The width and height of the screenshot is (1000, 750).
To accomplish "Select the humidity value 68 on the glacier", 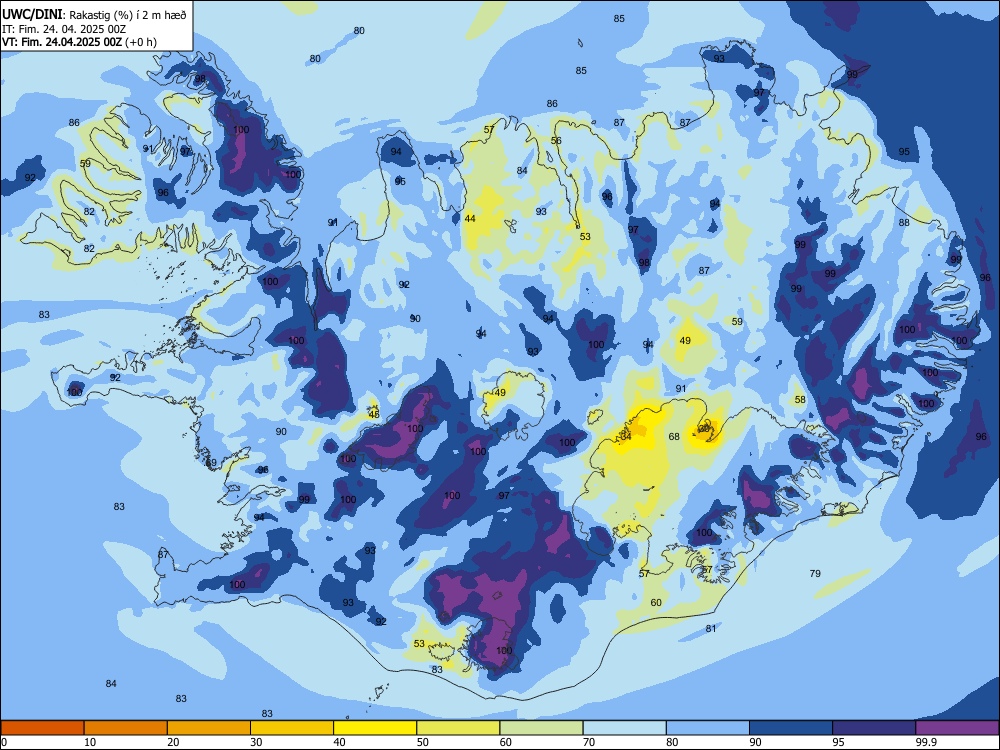I will pos(674,437).
